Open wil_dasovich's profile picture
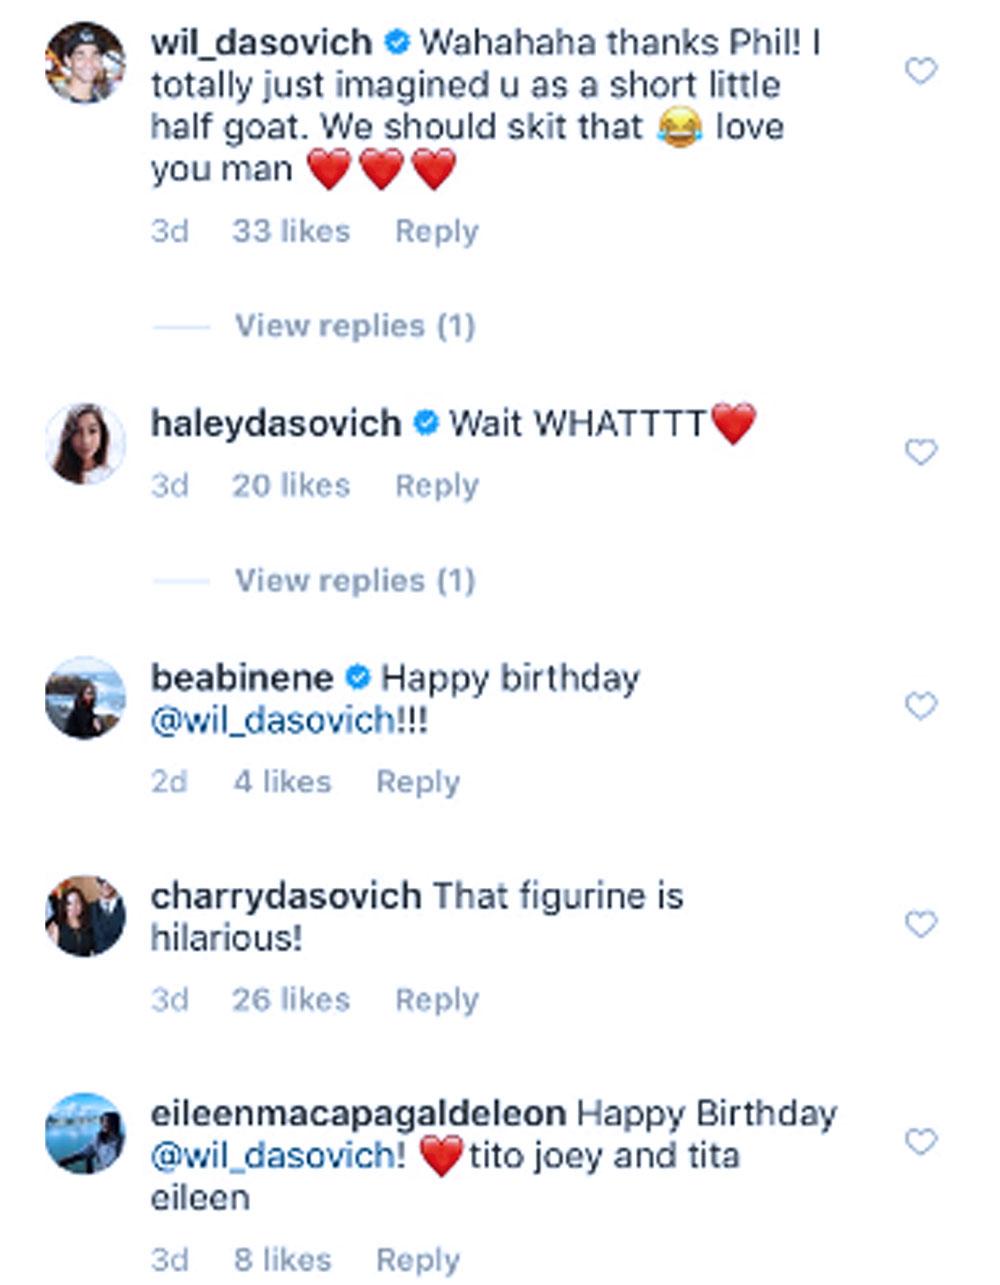The image size is (1000, 1285). (x=85, y=62)
